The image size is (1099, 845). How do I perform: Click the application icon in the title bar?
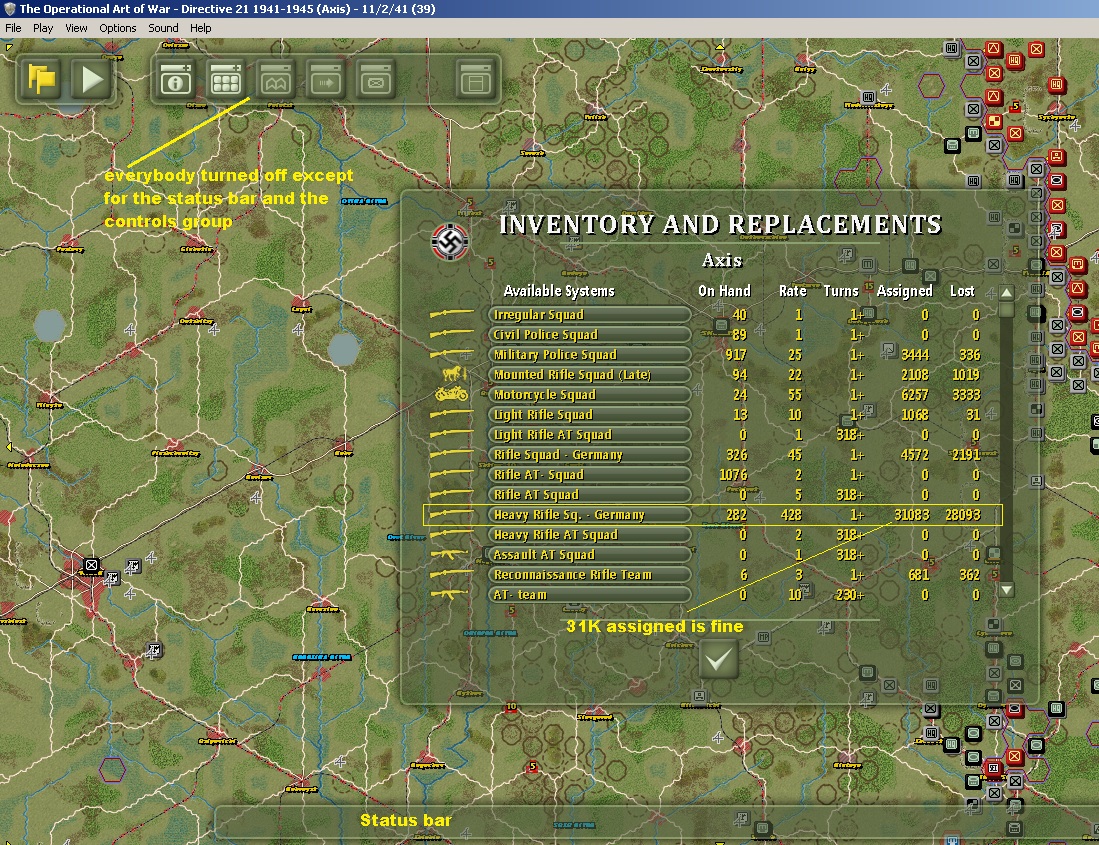[9, 8]
